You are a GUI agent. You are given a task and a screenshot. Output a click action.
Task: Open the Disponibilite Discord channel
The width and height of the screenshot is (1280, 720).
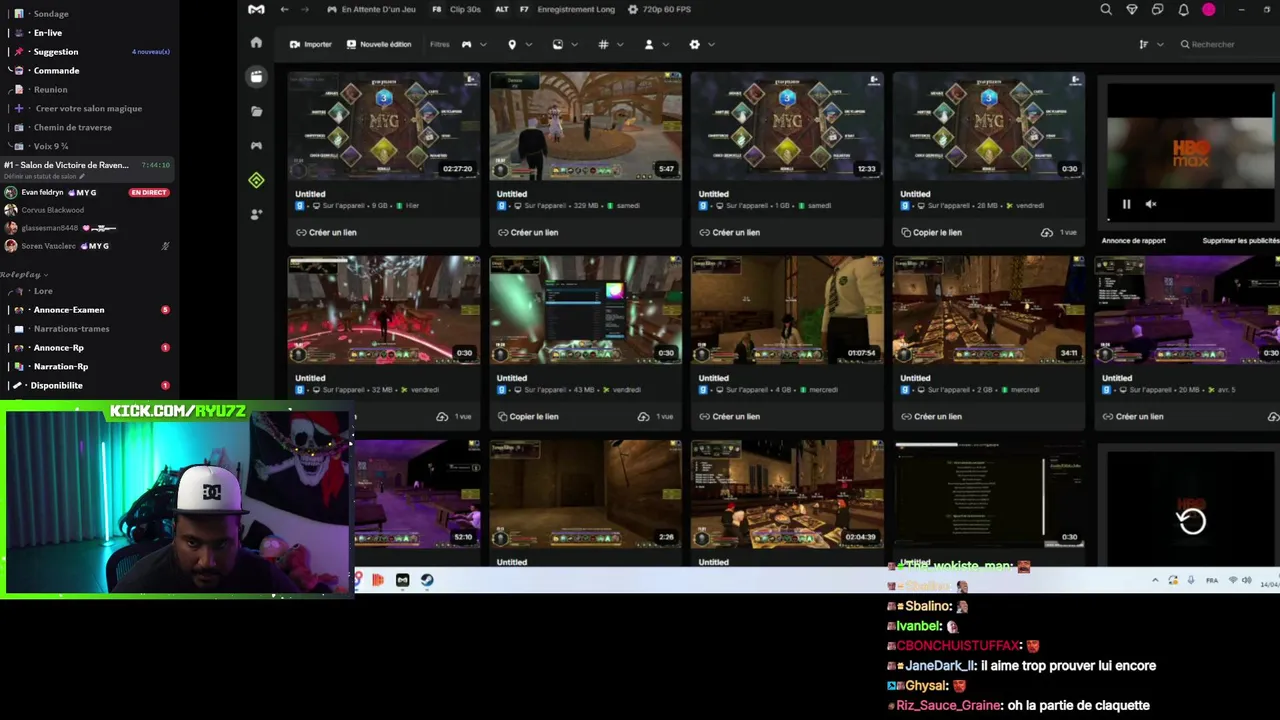point(56,385)
